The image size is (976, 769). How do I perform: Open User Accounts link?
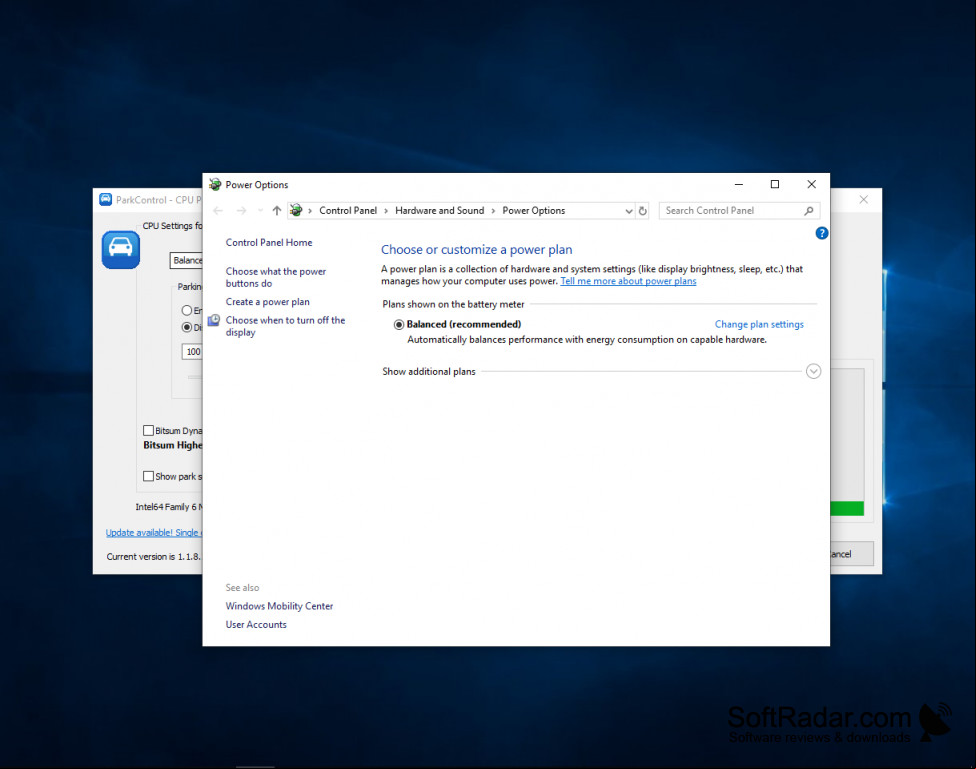click(x=256, y=625)
